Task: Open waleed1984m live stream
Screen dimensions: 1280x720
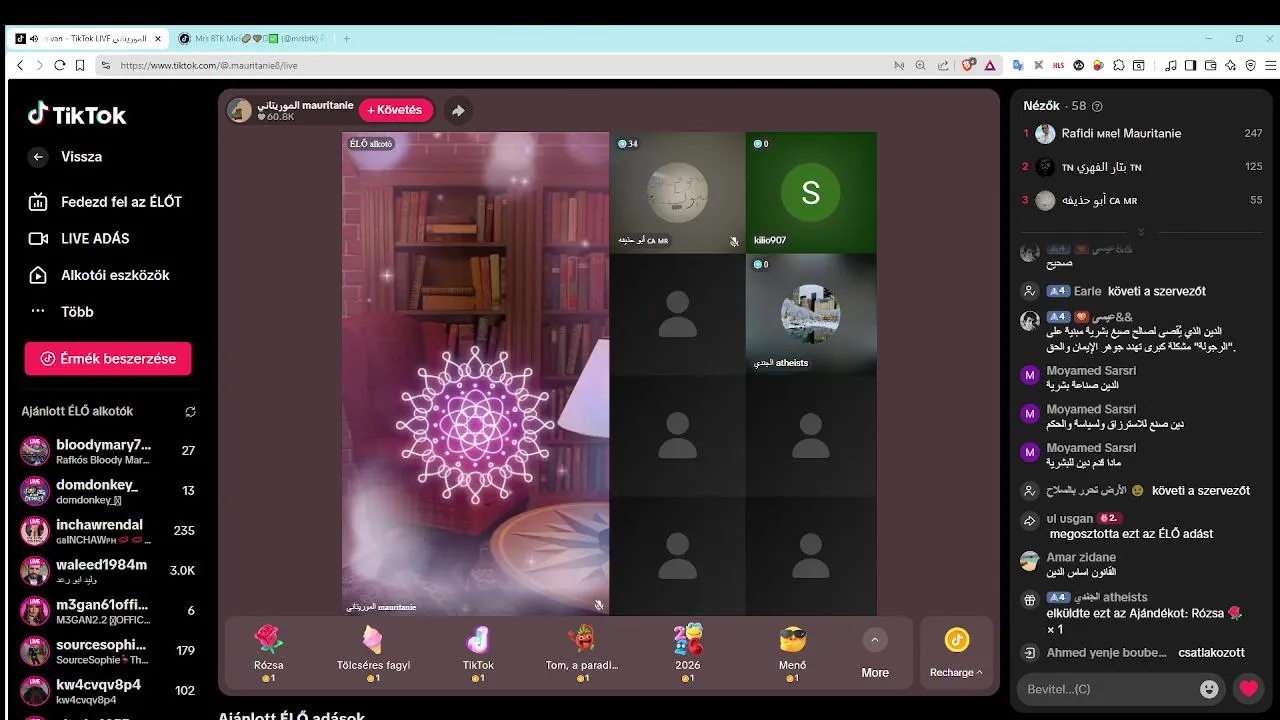Action: click(x=108, y=571)
